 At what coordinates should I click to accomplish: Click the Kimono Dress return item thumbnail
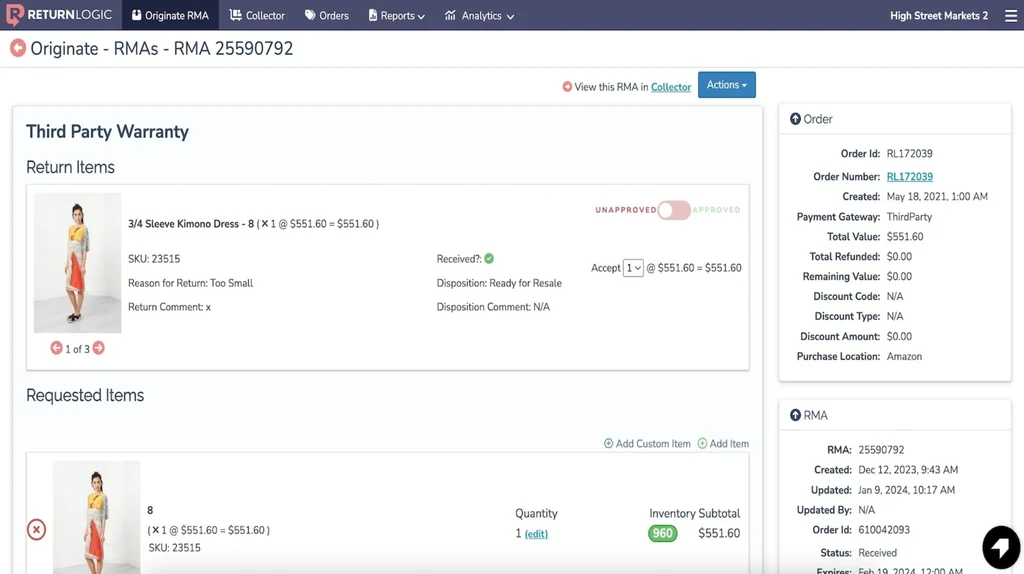point(77,263)
